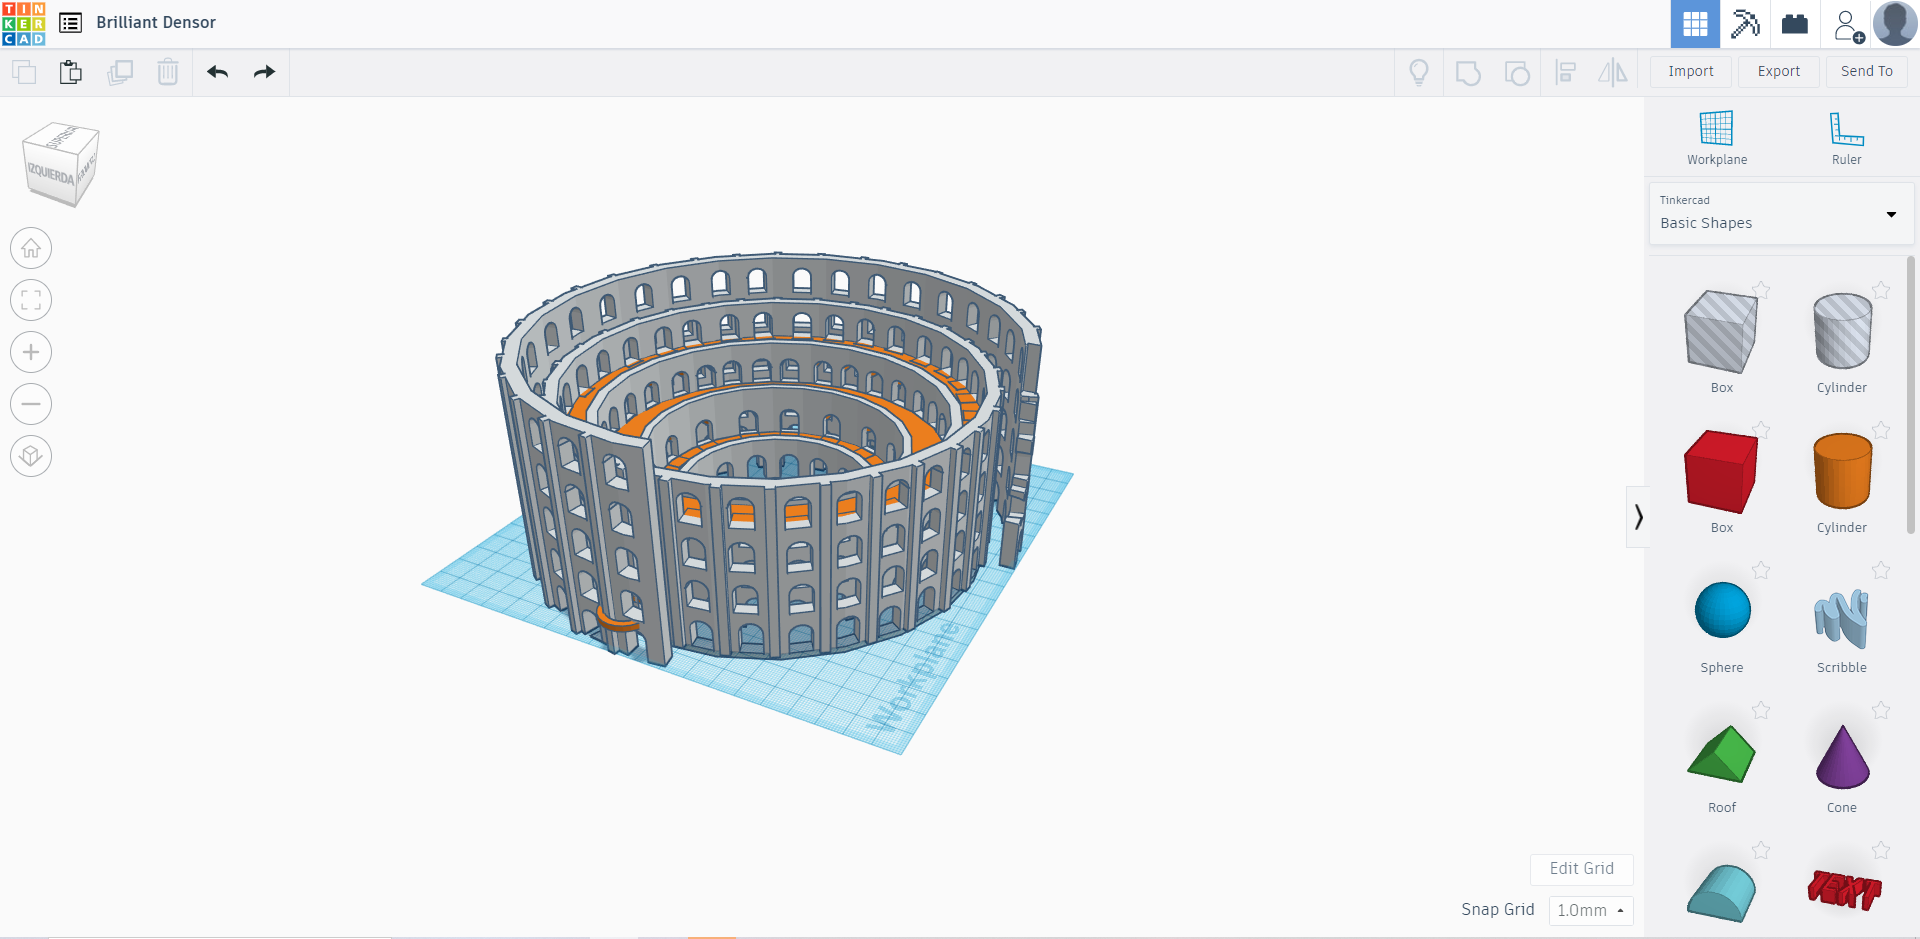
Task: Undo the last action
Action: [x=218, y=72]
